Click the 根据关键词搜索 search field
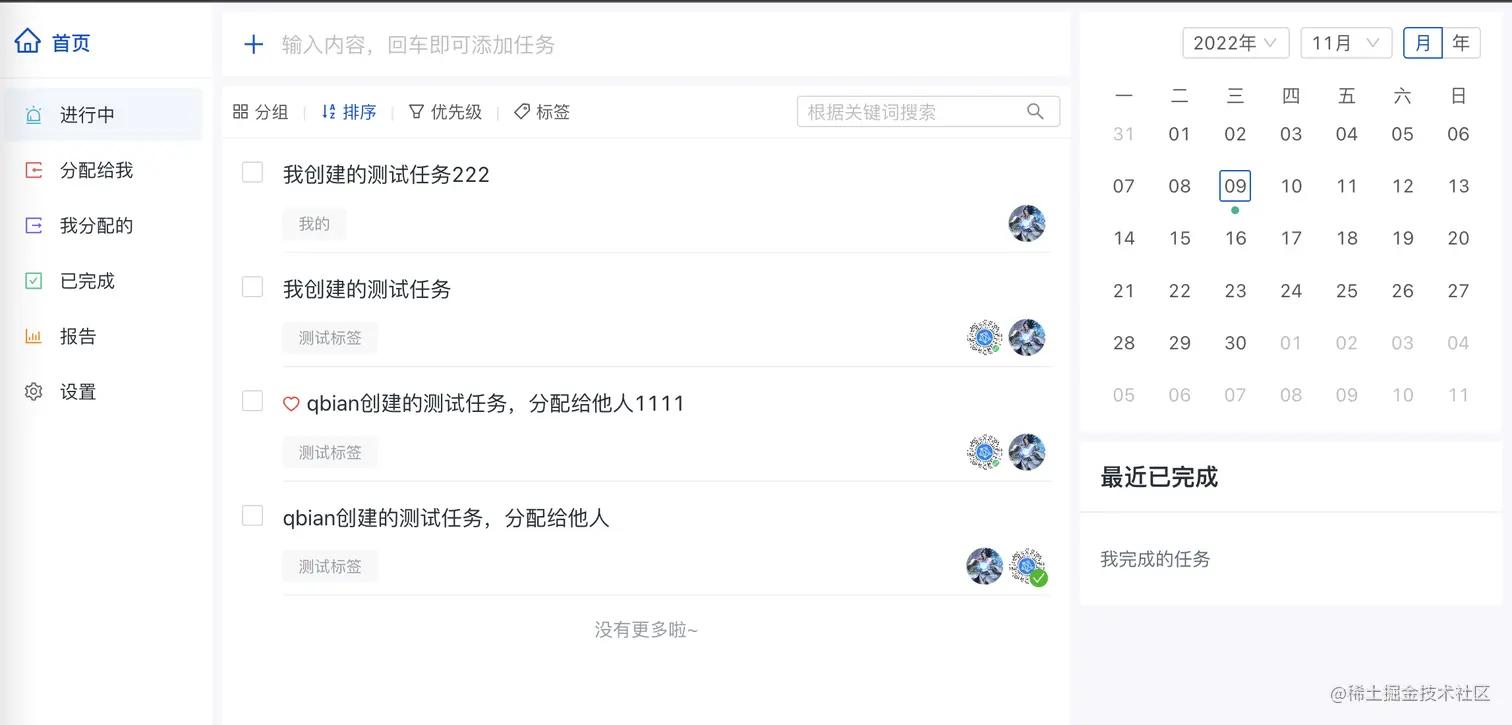Viewport: 1512px width, 725px height. tap(928, 112)
